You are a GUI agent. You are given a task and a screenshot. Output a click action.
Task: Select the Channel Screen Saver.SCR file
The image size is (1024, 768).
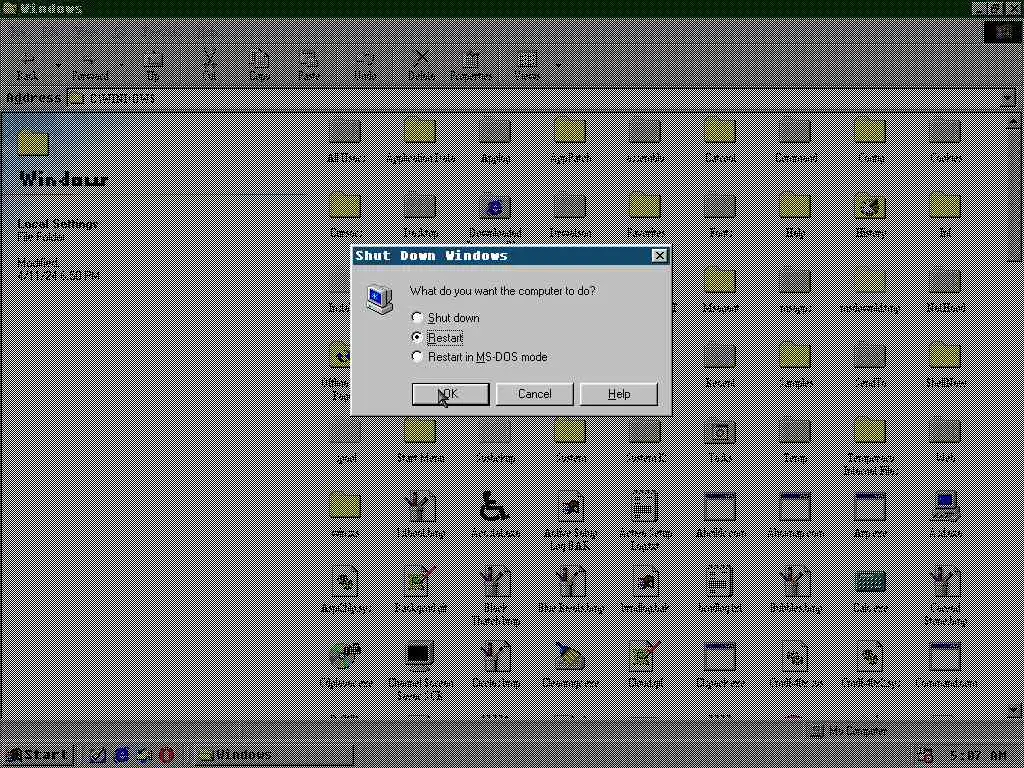click(x=421, y=671)
